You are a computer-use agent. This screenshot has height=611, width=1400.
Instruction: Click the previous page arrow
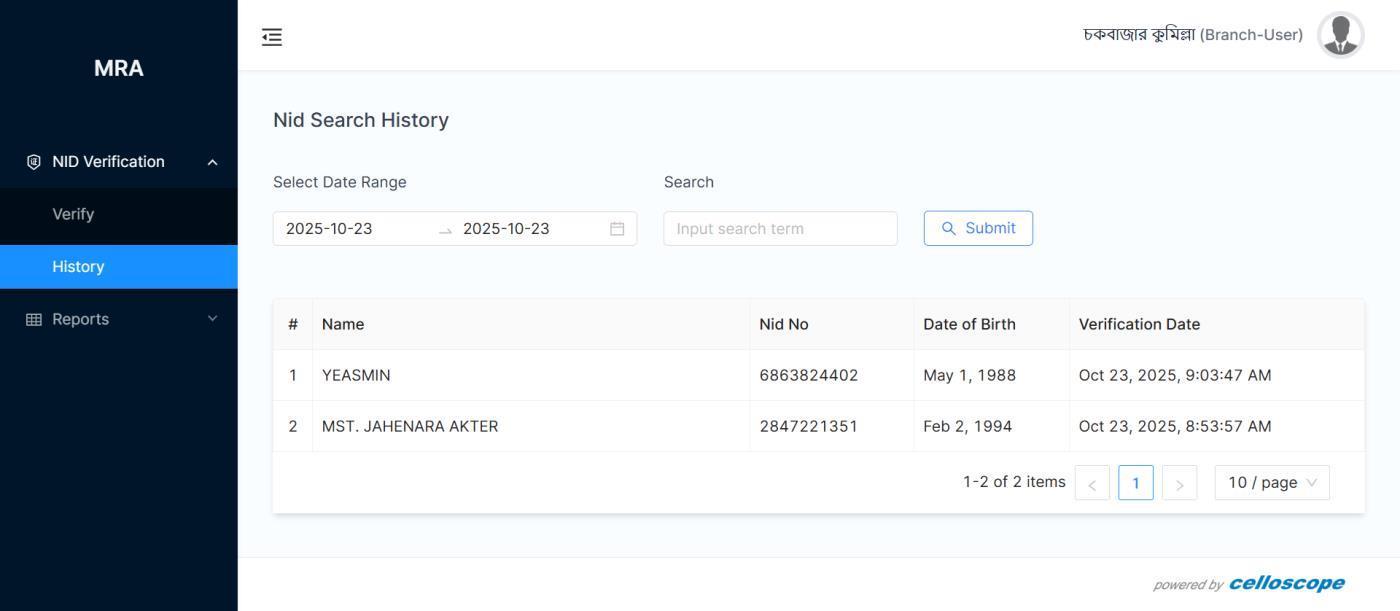click(1092, 484)
